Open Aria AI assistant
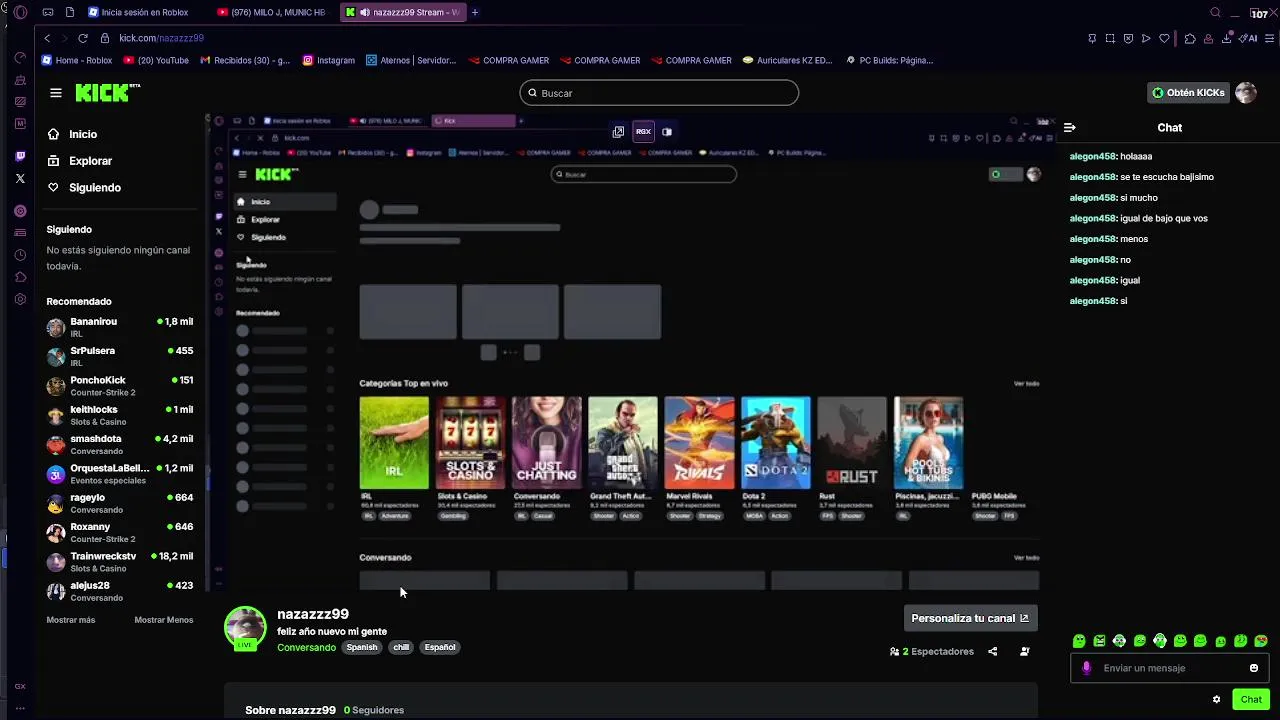The image size is (1280, 720). pos(1249,38)
